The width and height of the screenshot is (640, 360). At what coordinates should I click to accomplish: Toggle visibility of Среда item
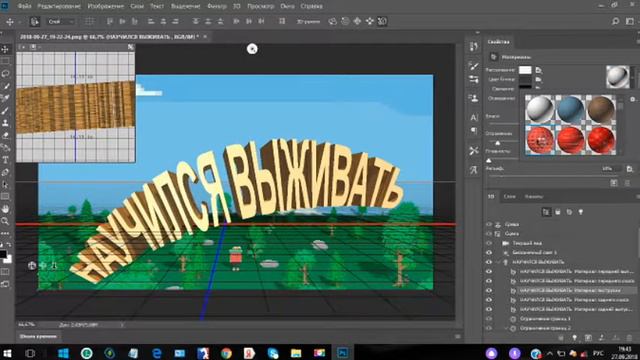coord(489,224)
